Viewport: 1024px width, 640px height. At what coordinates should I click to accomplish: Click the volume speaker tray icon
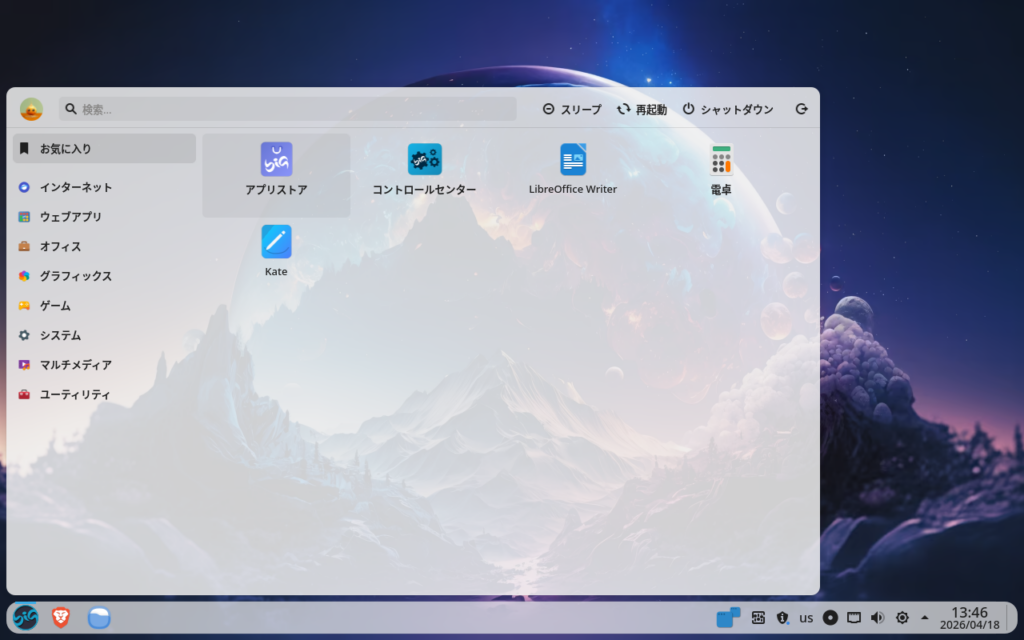tap(878, 618)
